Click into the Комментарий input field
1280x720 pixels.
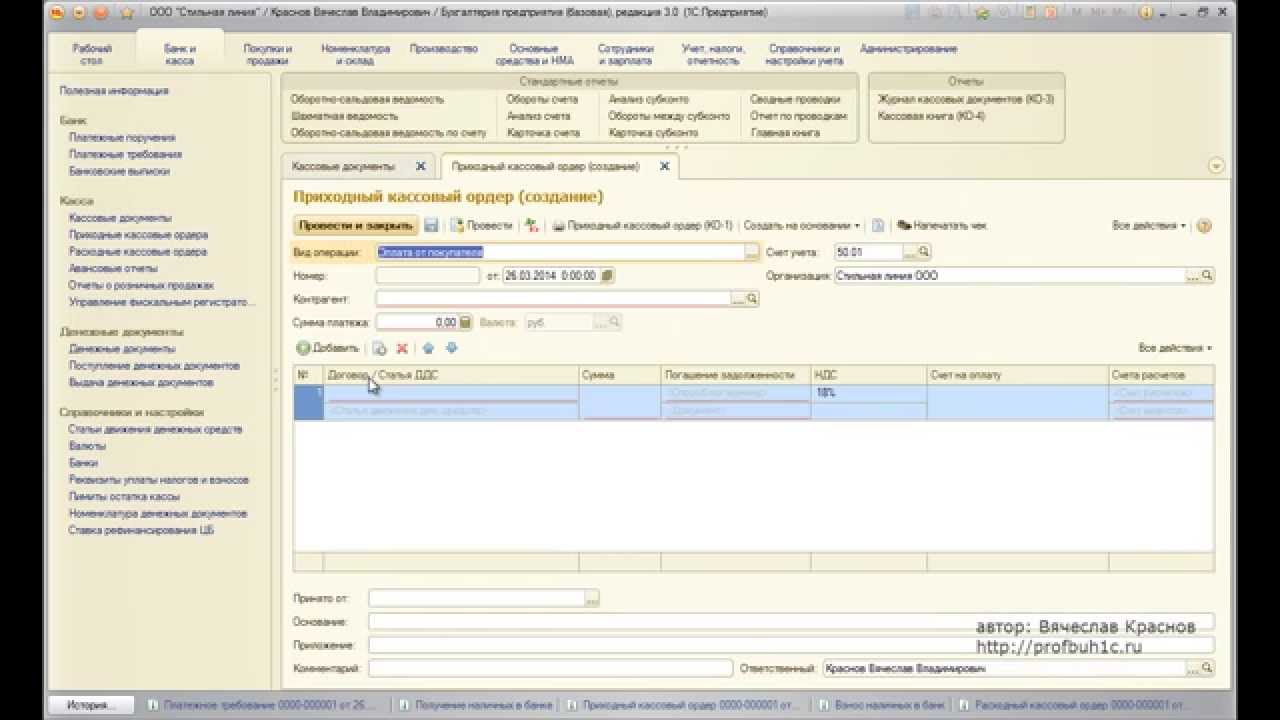click(x=550, y=668)
